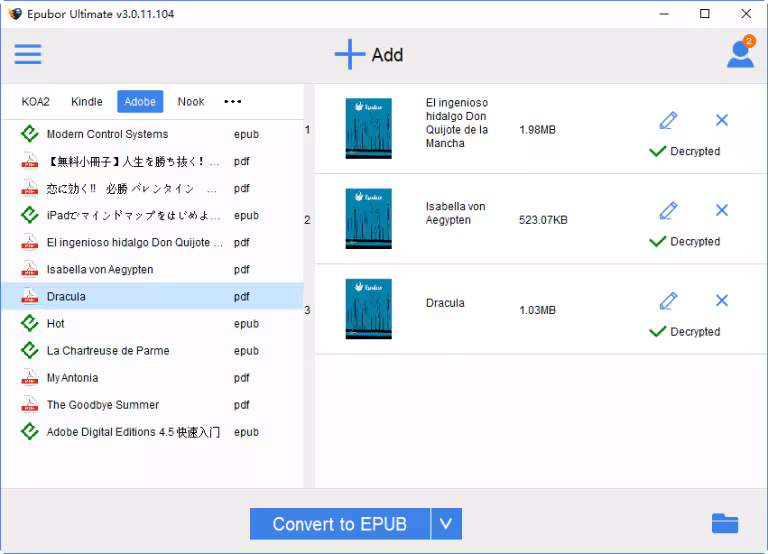Click the PDF icon of El ingenioso list row
The image size is (768, 554).
pyautogui.click(x=30, y=242)
